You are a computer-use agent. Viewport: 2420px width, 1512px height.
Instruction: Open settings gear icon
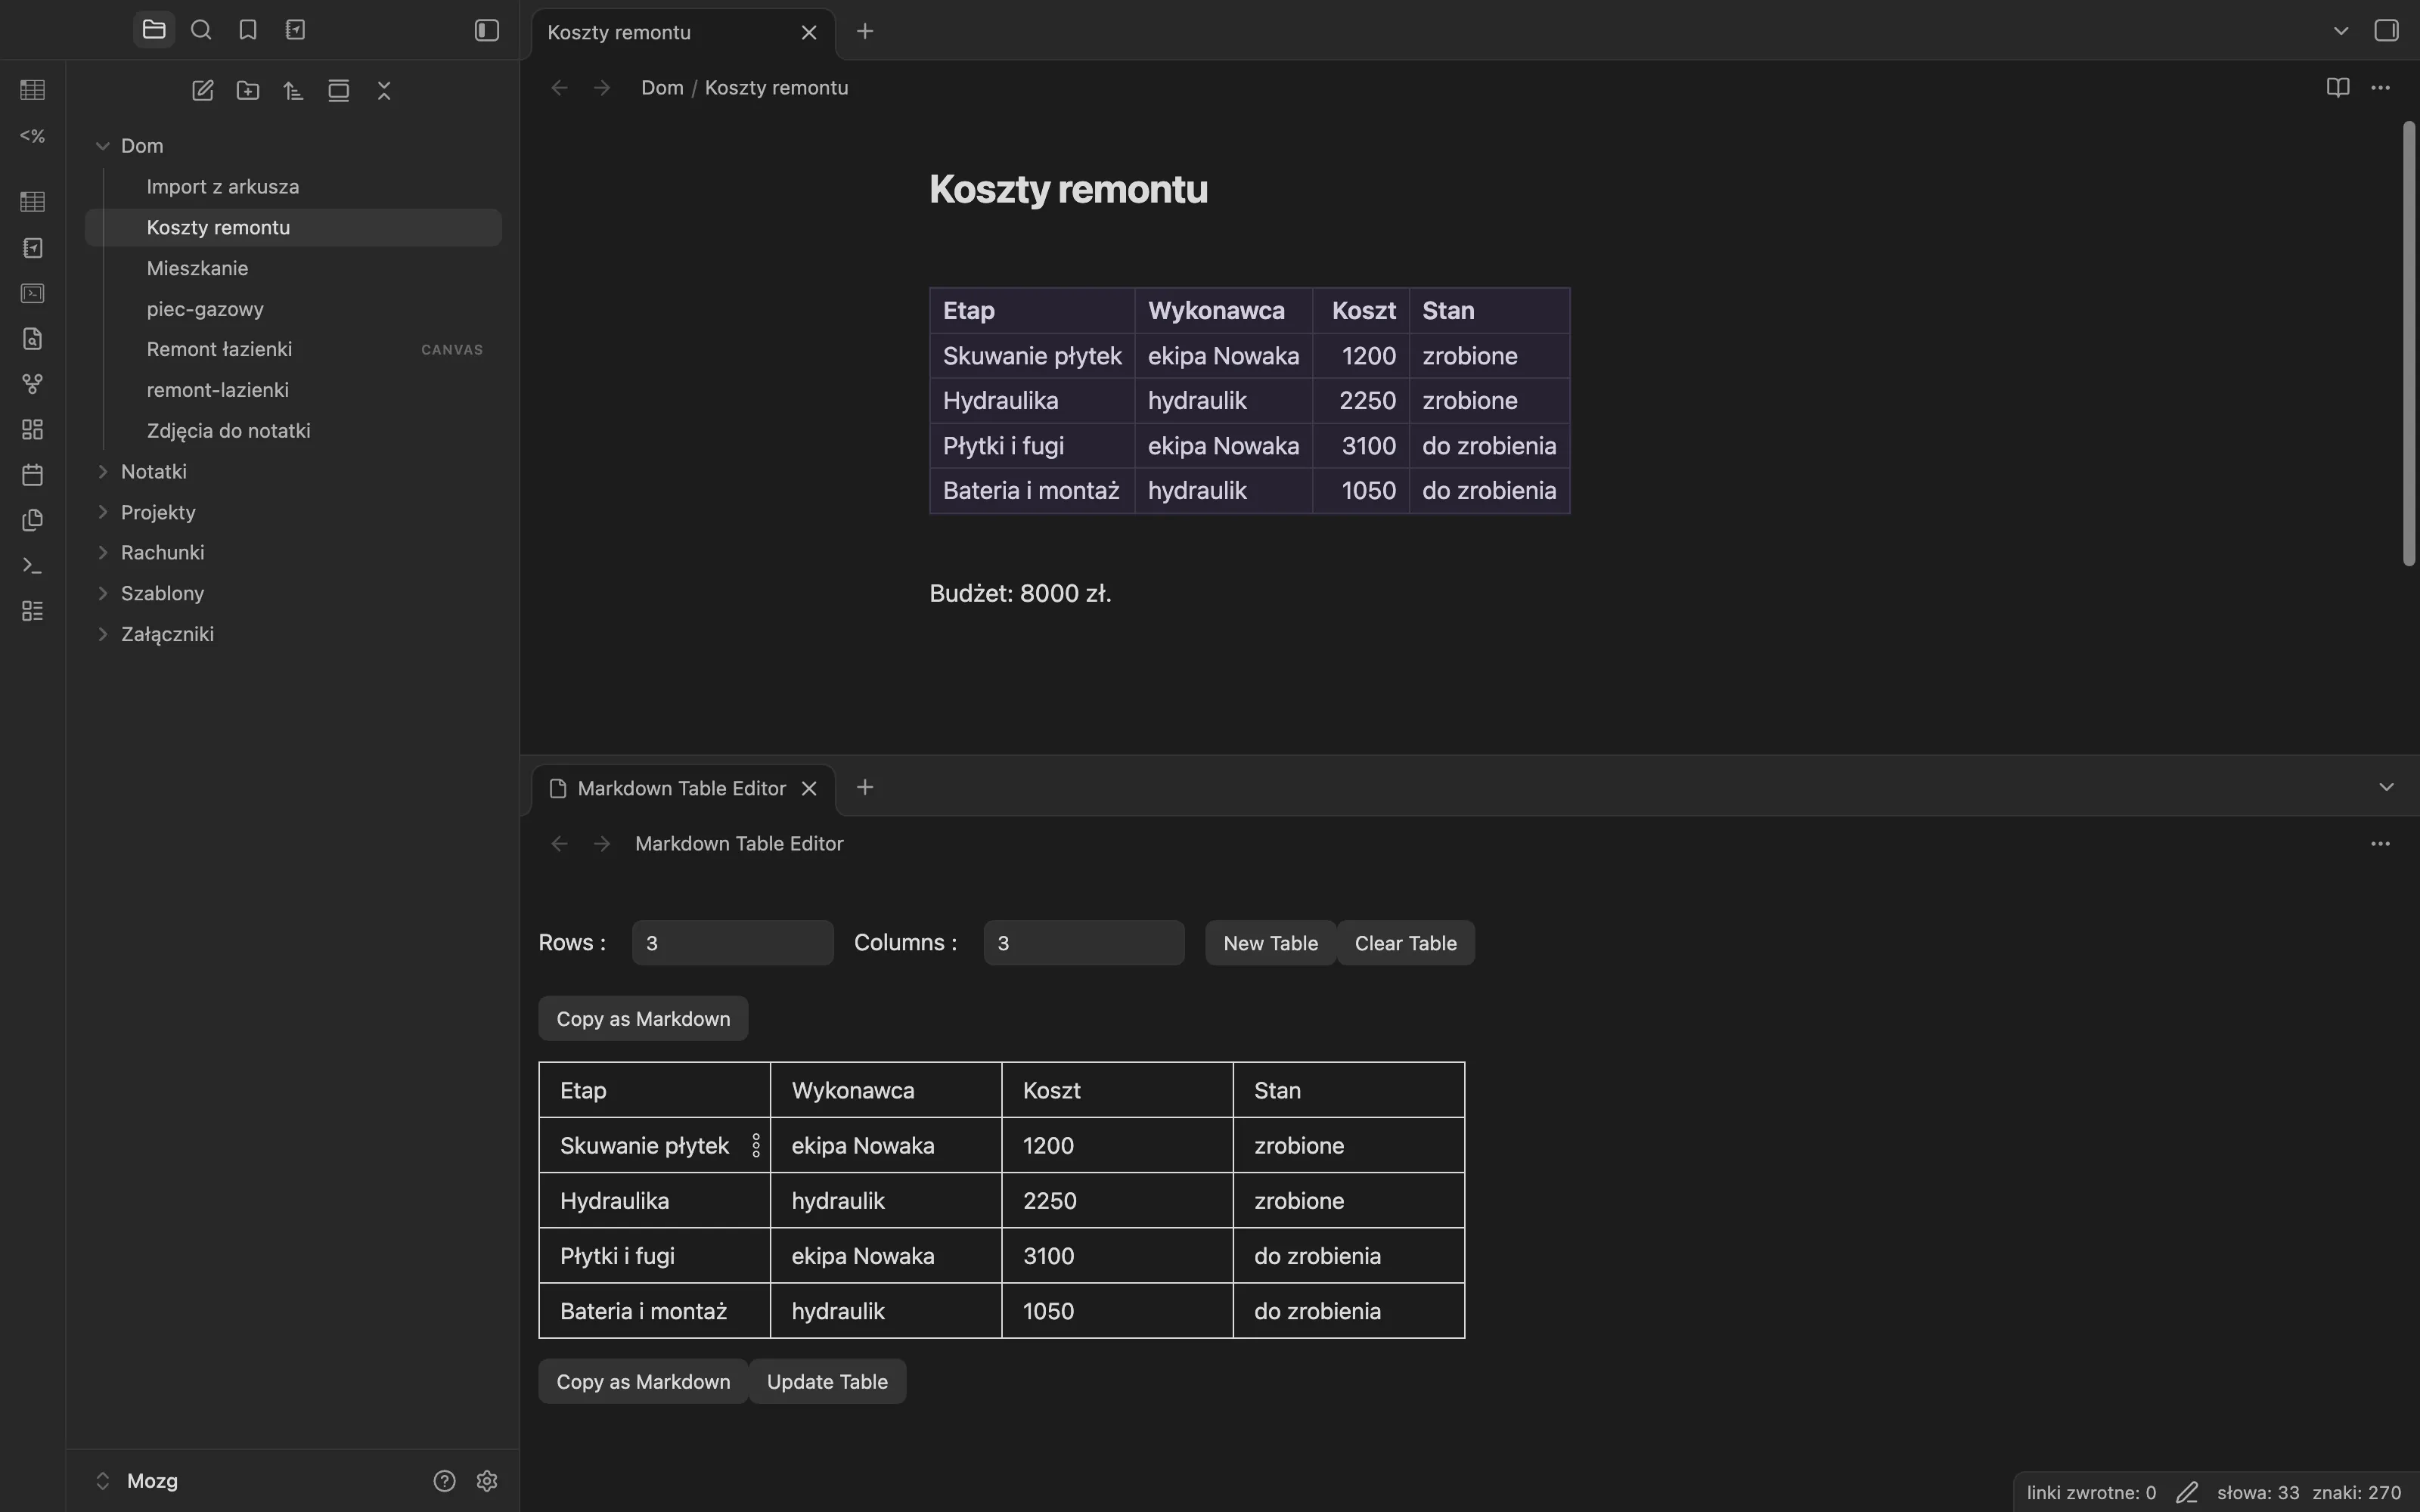(x=487, y=1481)
